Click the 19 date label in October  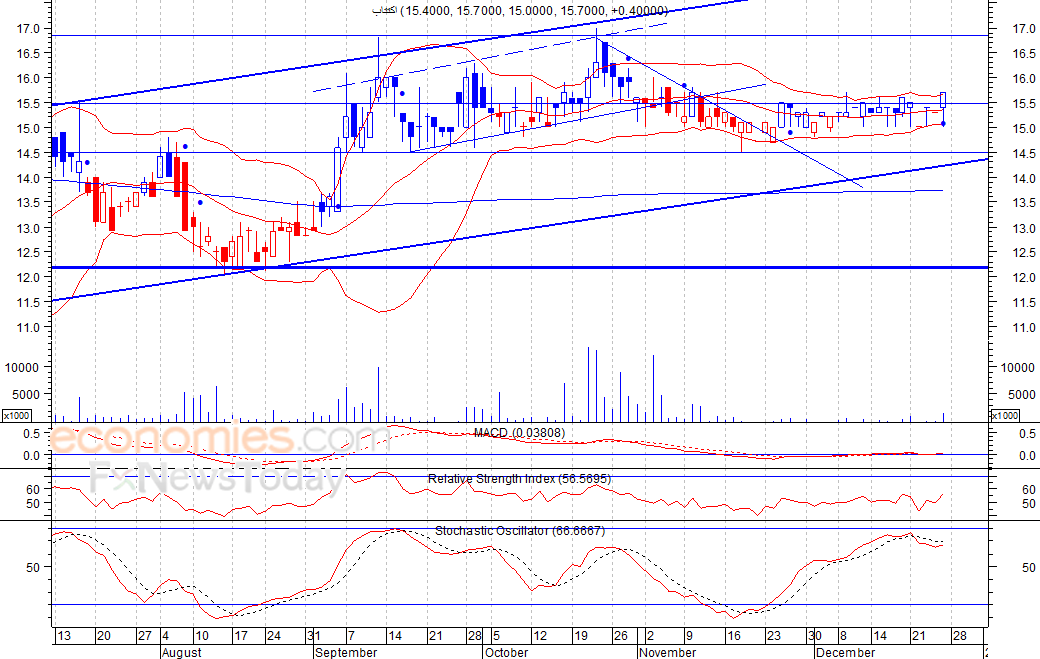(x=581, y=636)
